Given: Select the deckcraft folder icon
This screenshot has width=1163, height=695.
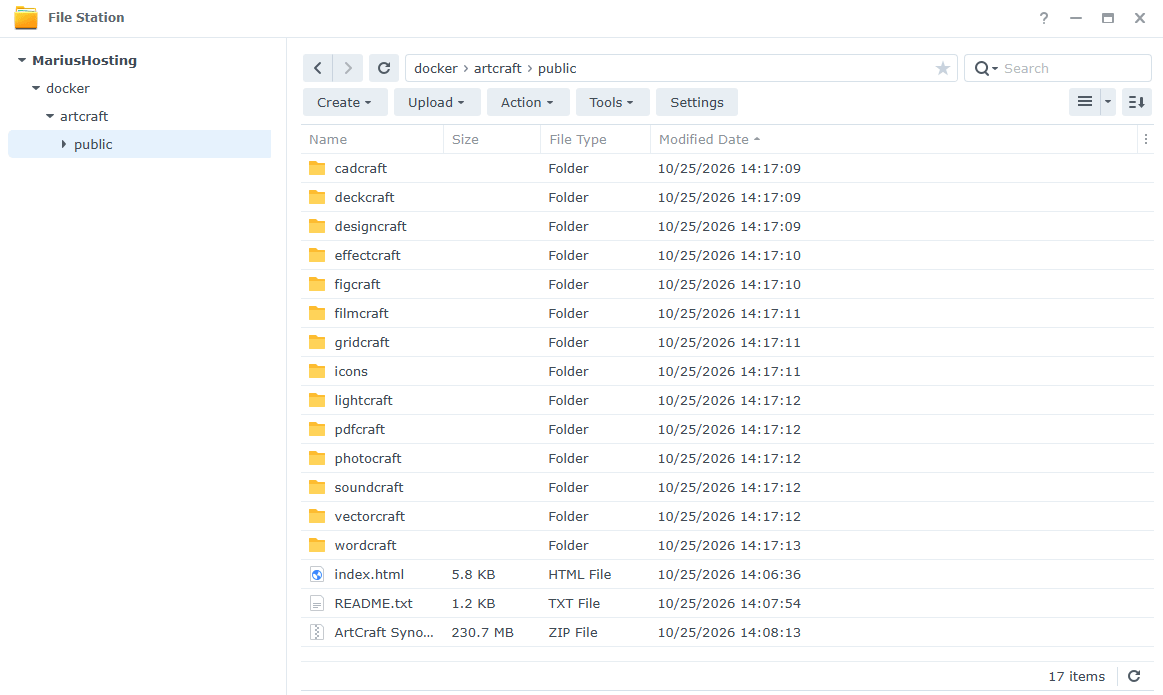Looking at the screenshot, I should [317, 197].
